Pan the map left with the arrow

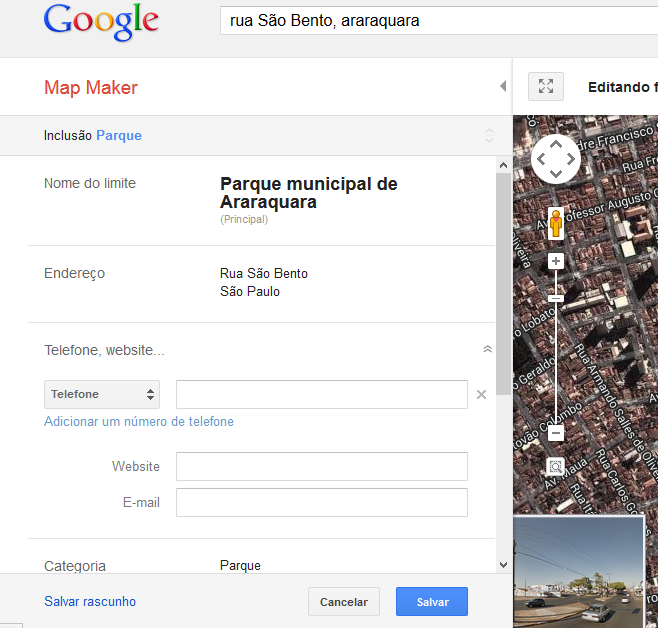pos(541,159)
